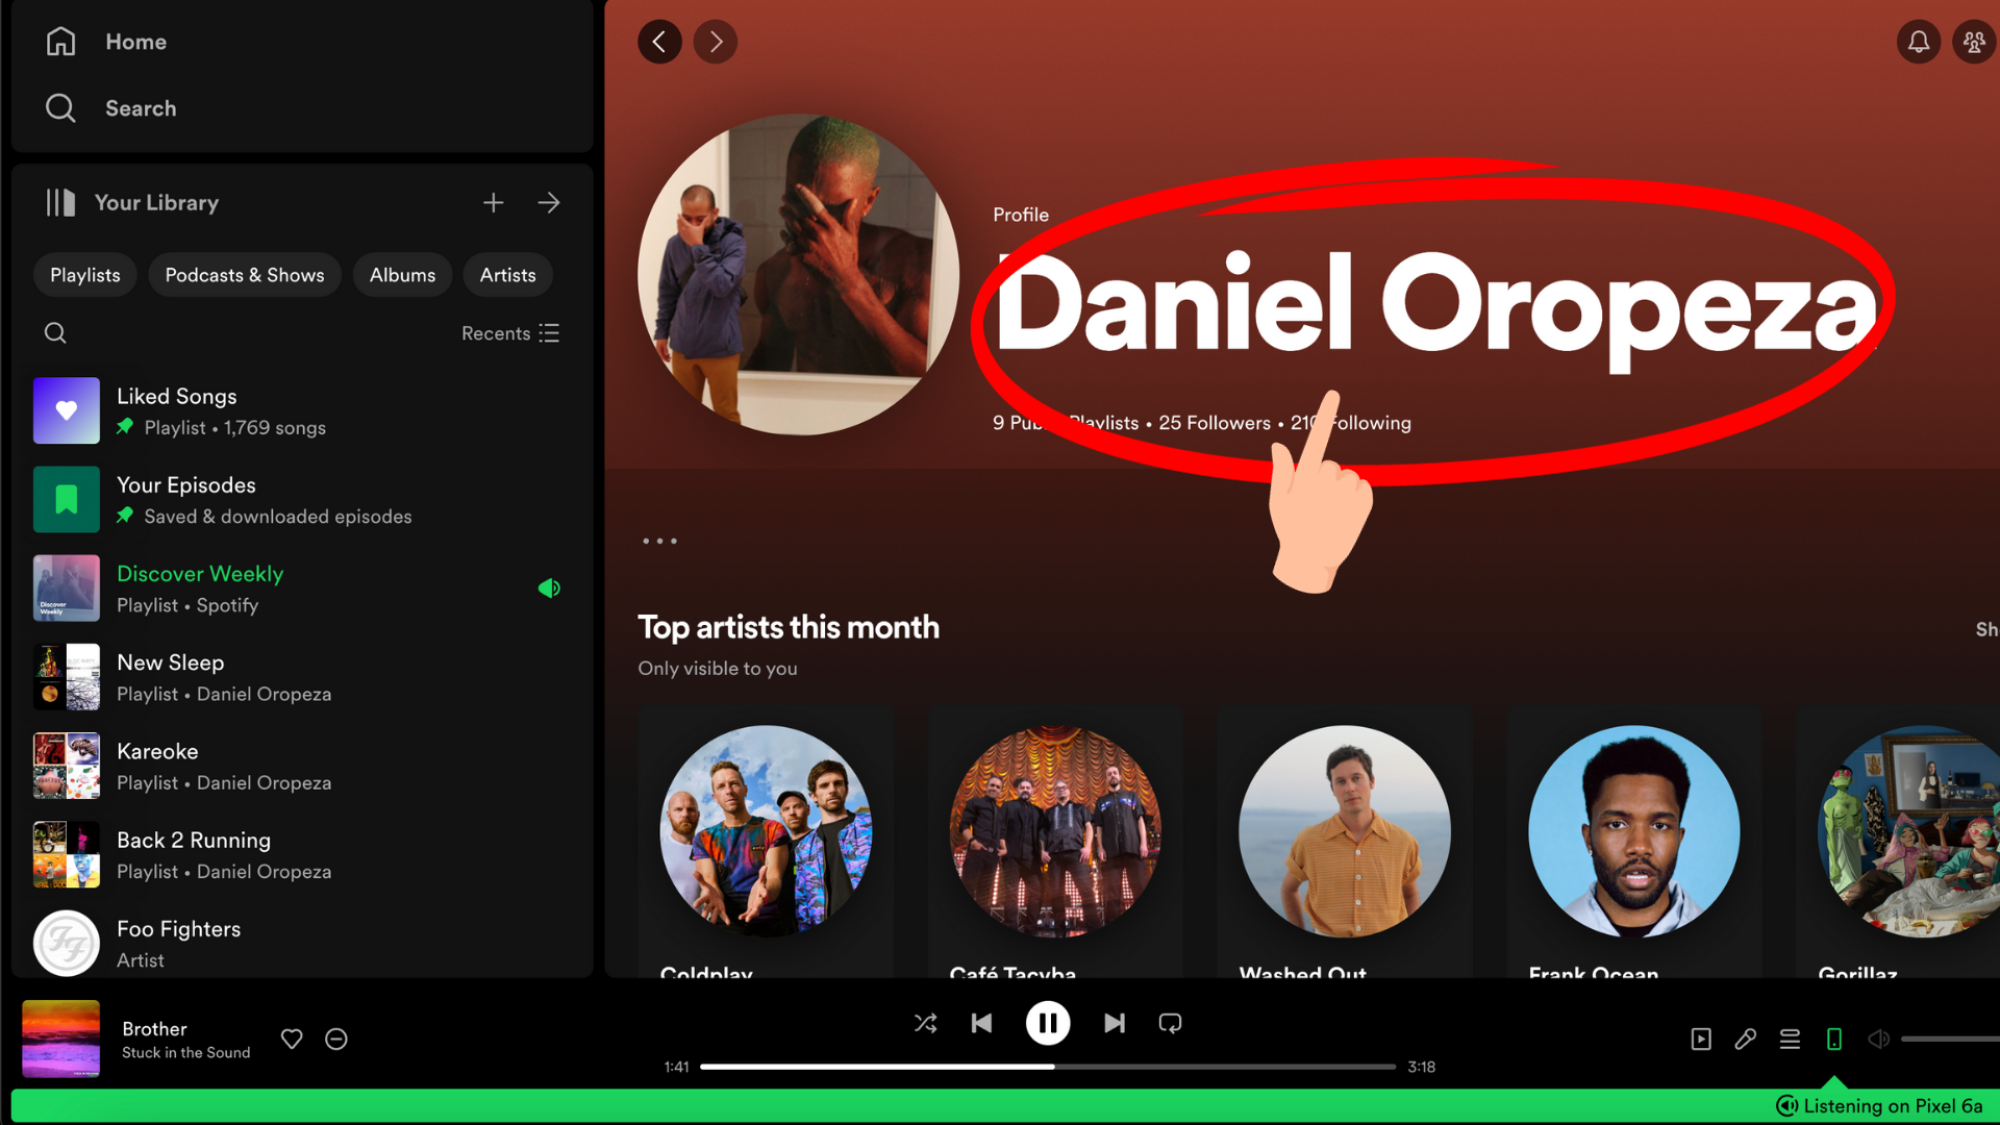Open the profile three-dots menu

[660, 541]
